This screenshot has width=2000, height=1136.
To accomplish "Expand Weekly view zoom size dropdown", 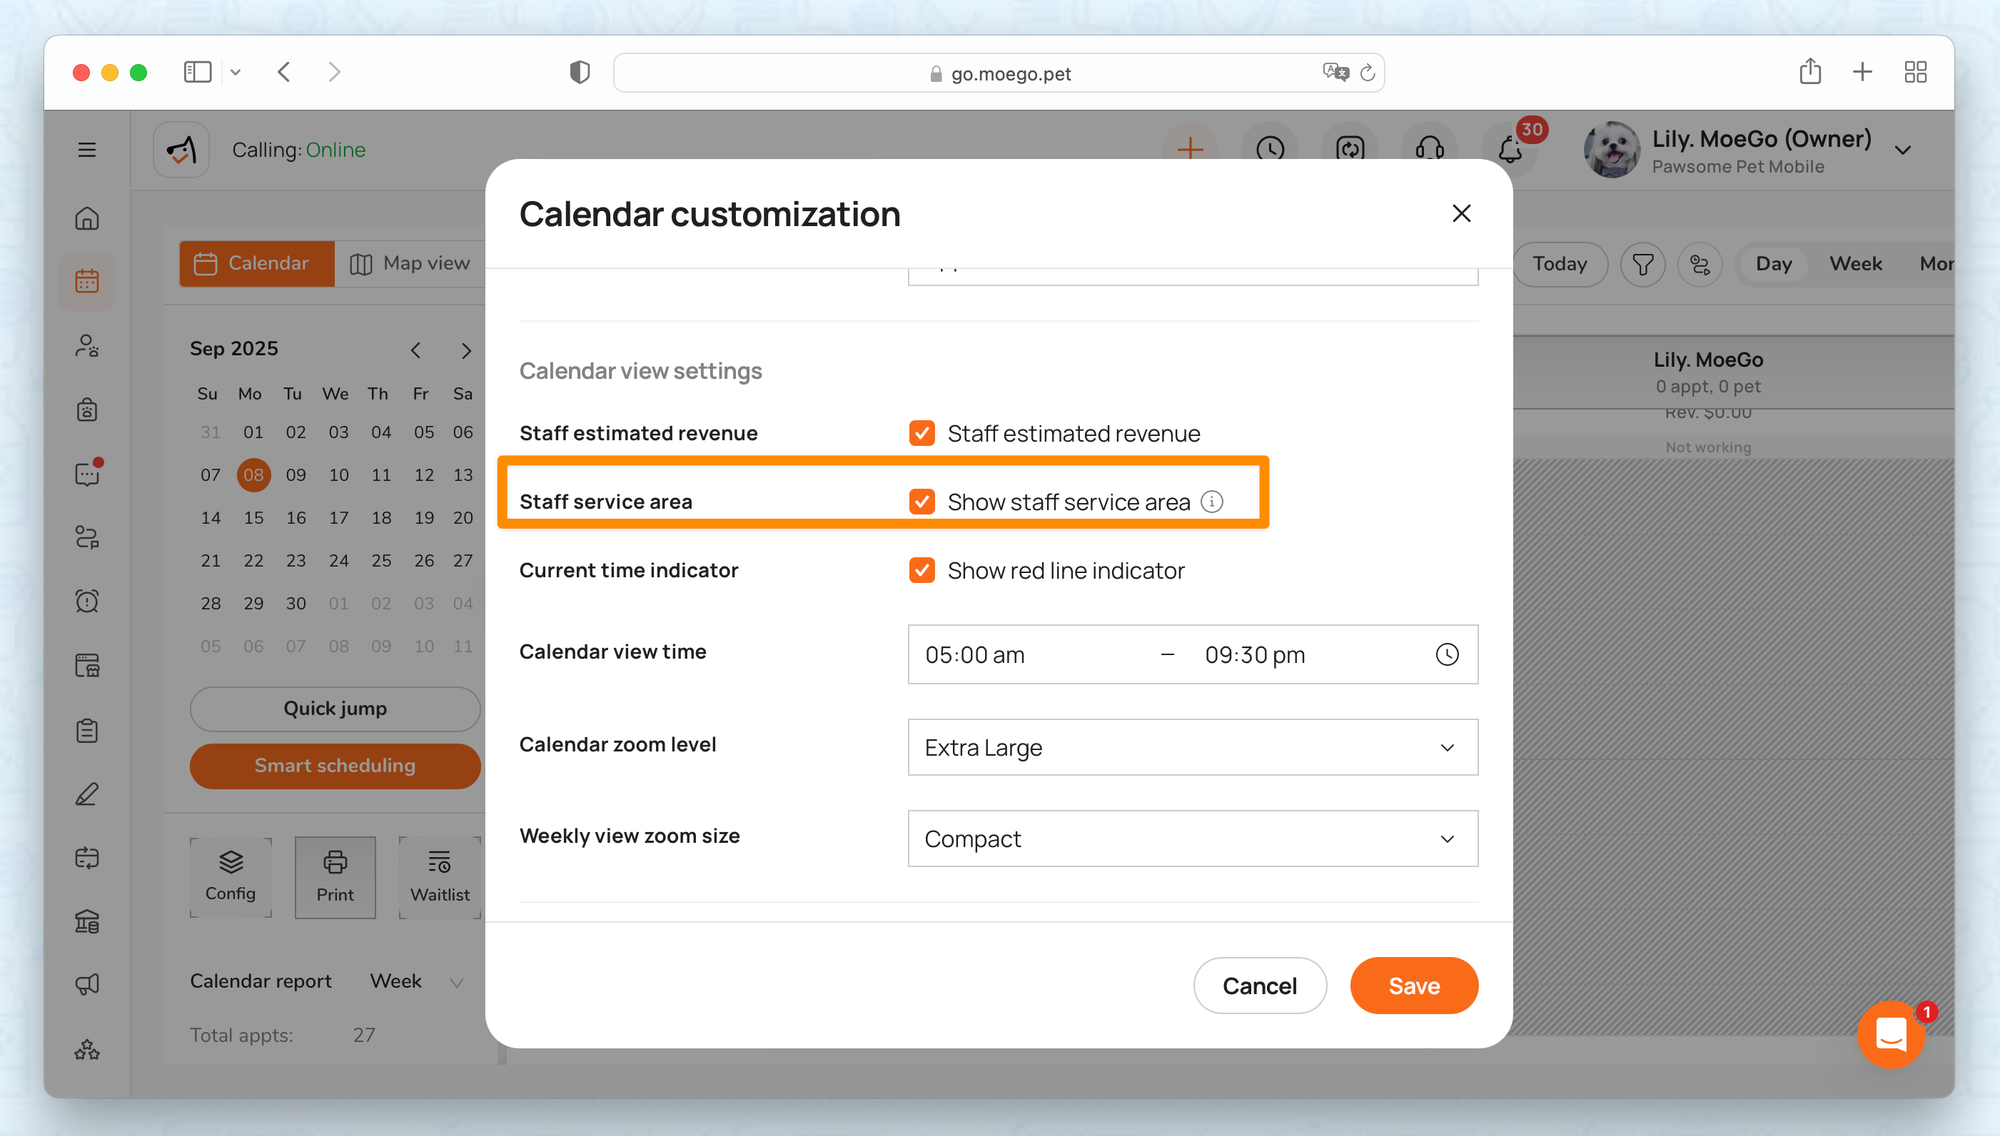I will (x=1192, y=839).
